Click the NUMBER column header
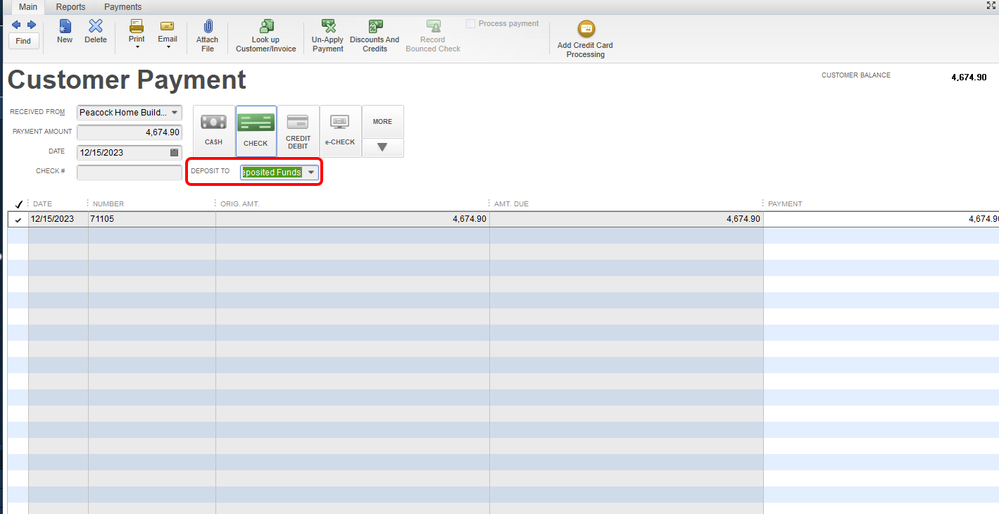This screenshot has width=999, height=514. [108, 204]
